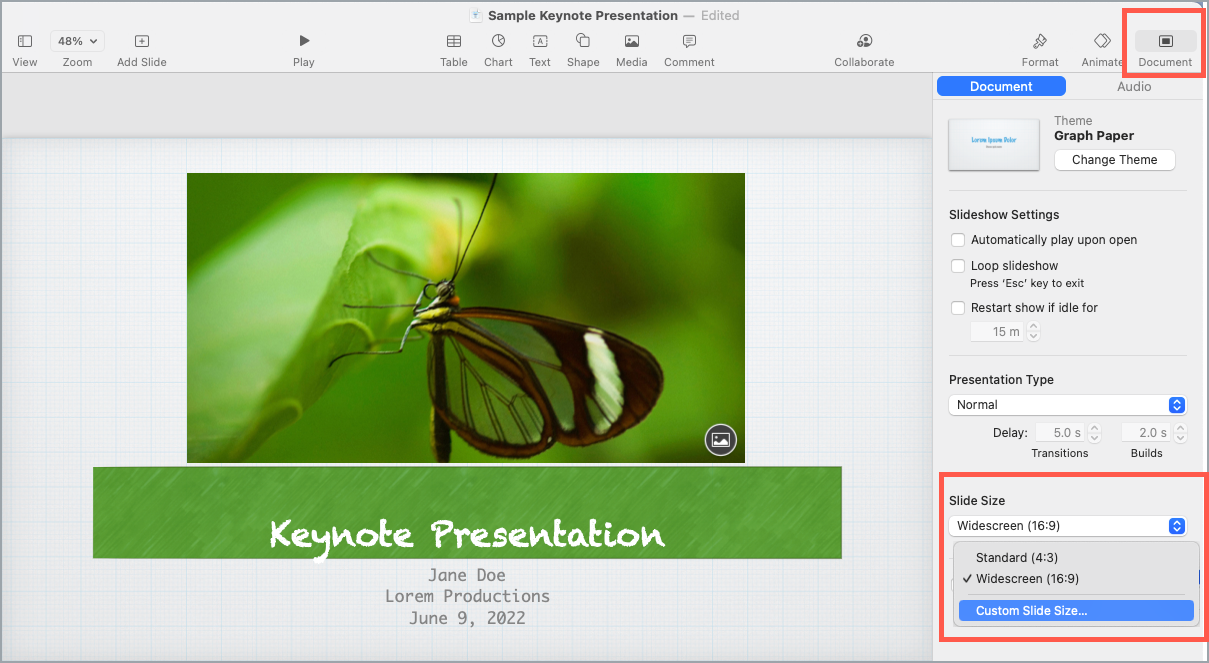This screenshot has height=663, width=1209.
Task: Enable Automatically play upon open
Action: (x=958, y=240)
